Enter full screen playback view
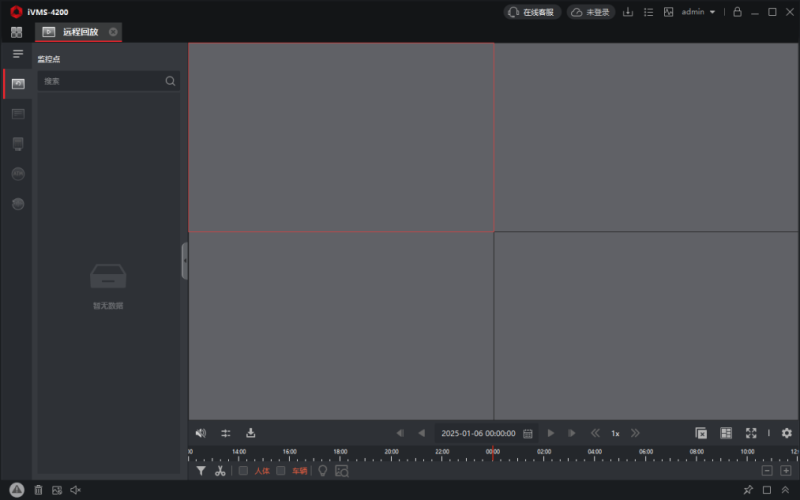The width and height of the screenshot is (800, 500). pos(751,433)
